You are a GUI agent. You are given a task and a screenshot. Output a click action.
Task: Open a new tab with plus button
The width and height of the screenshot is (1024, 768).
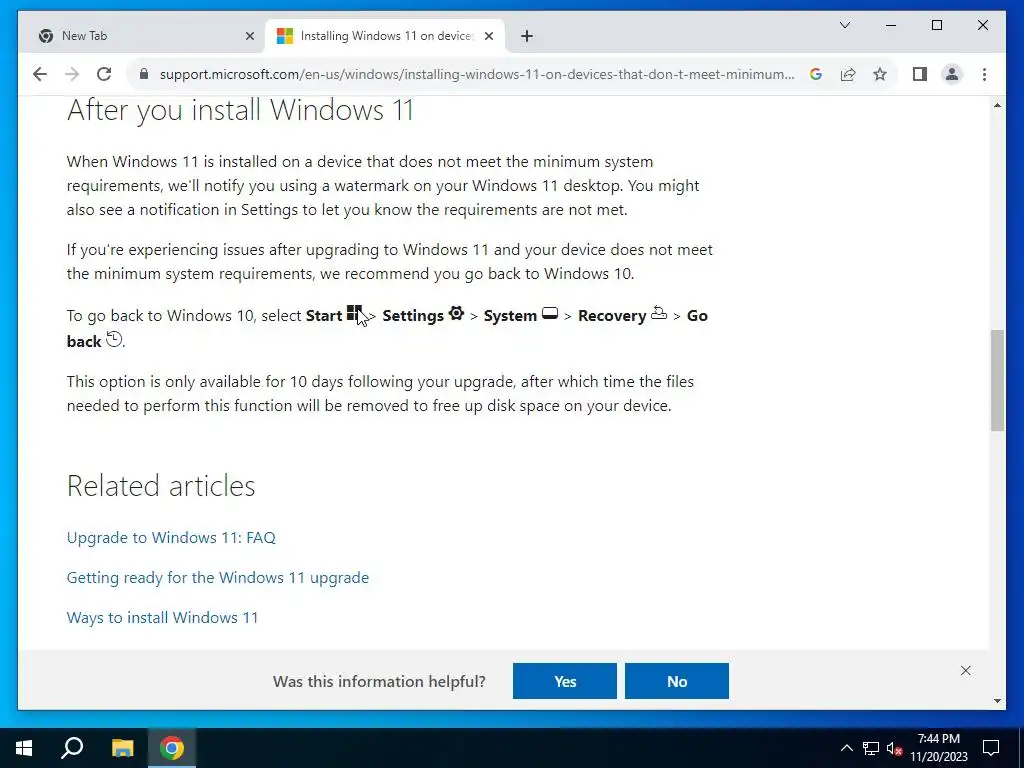click(527, 36)
